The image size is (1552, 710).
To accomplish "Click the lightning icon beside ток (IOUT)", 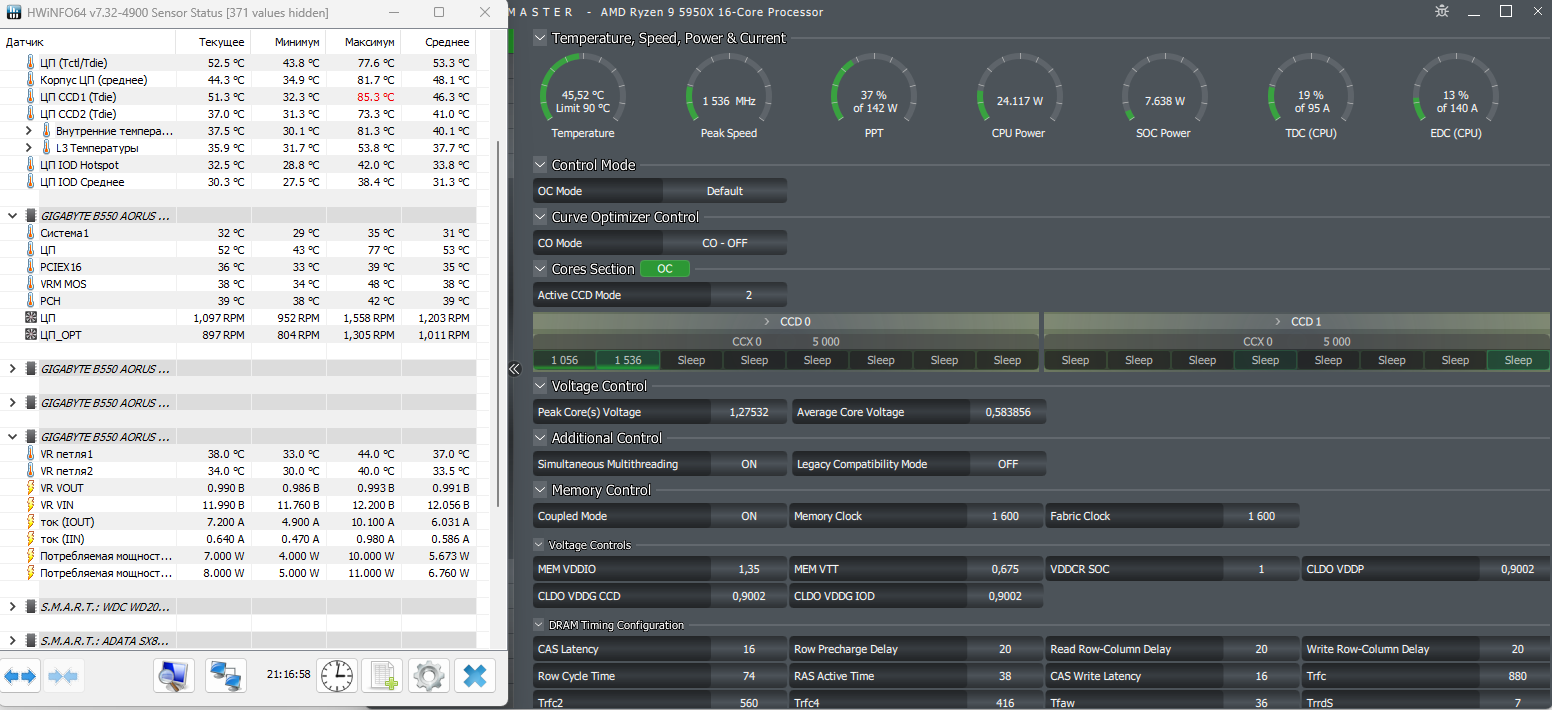I will (31, 521).
